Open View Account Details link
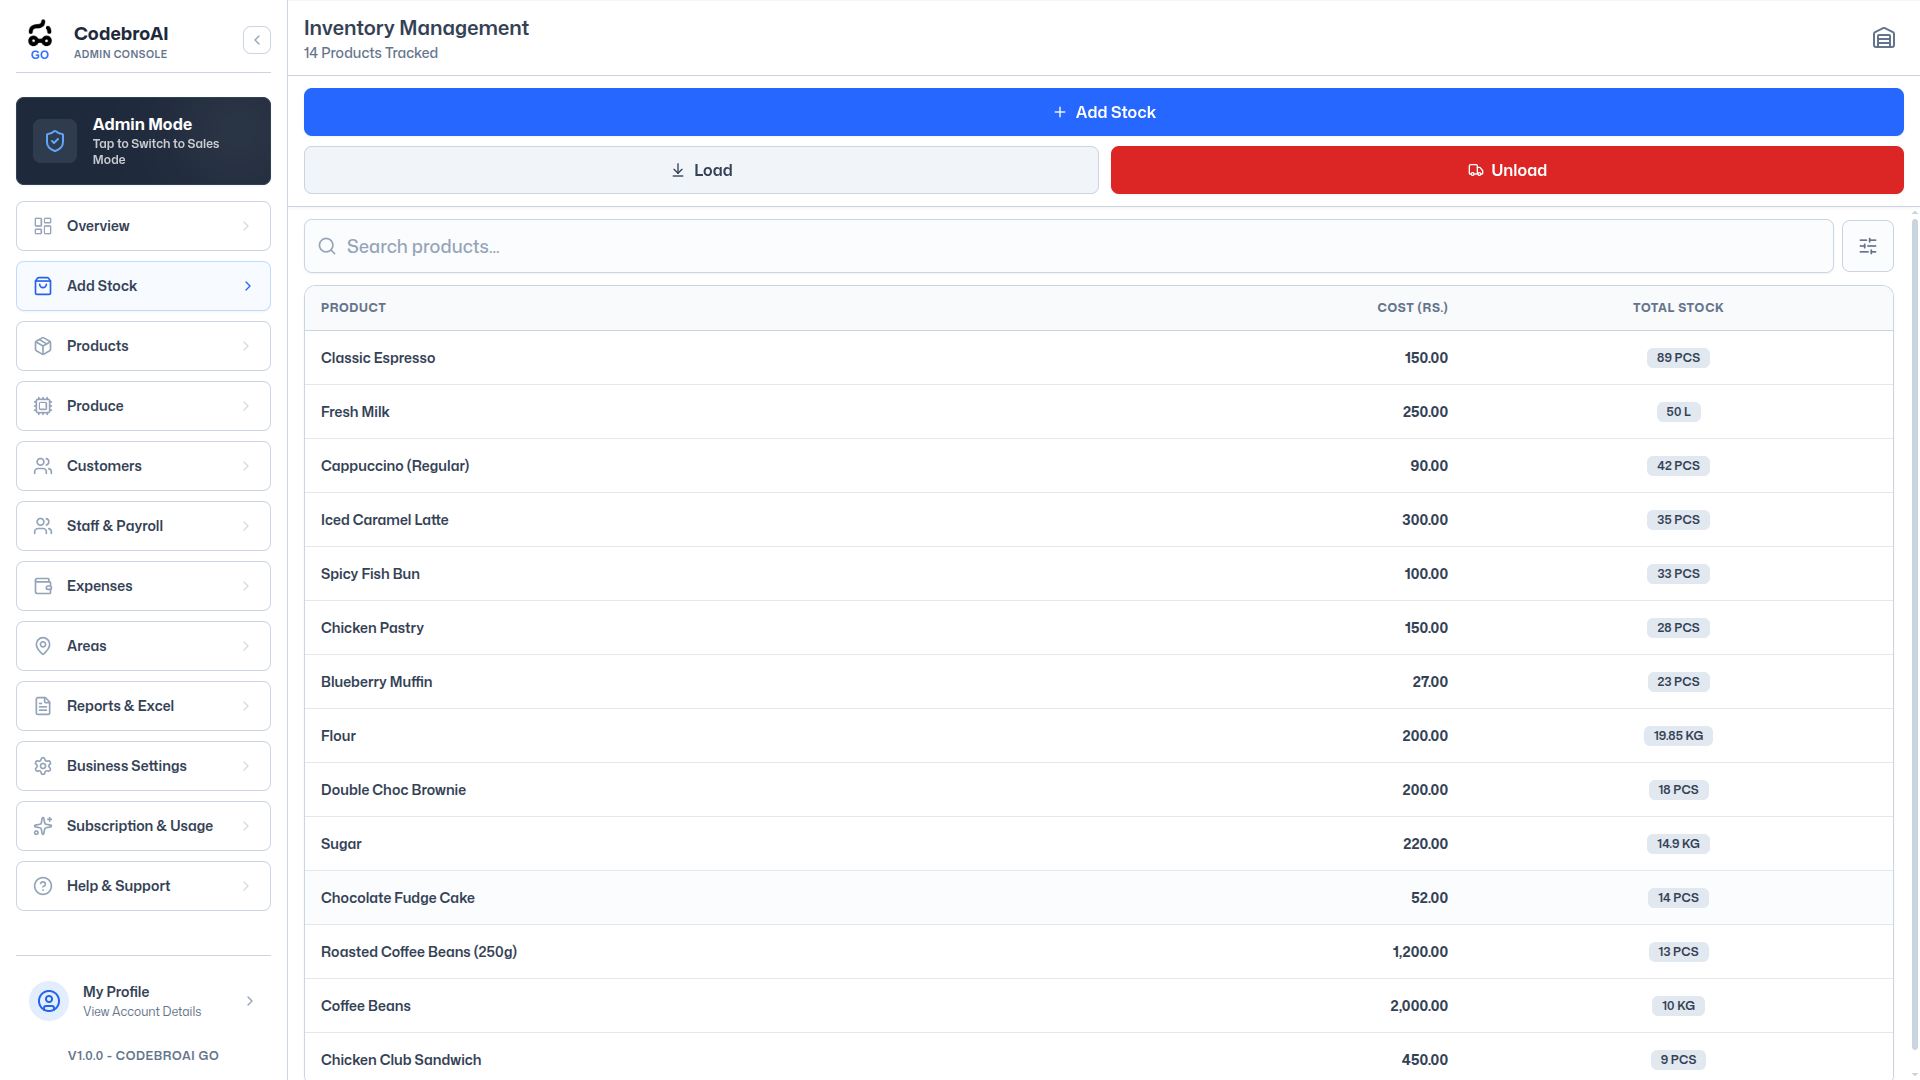1920x1080 pixels. [142, 1012]
